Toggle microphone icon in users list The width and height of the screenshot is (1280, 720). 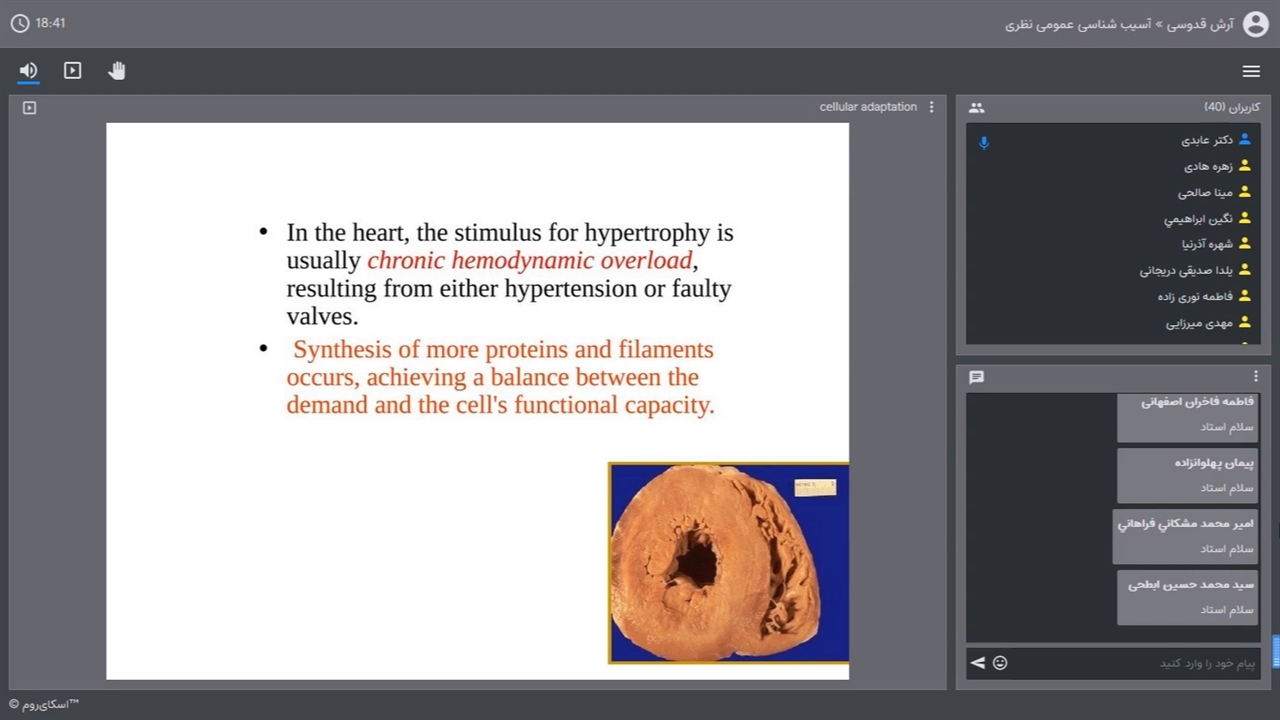pos(984,143)
